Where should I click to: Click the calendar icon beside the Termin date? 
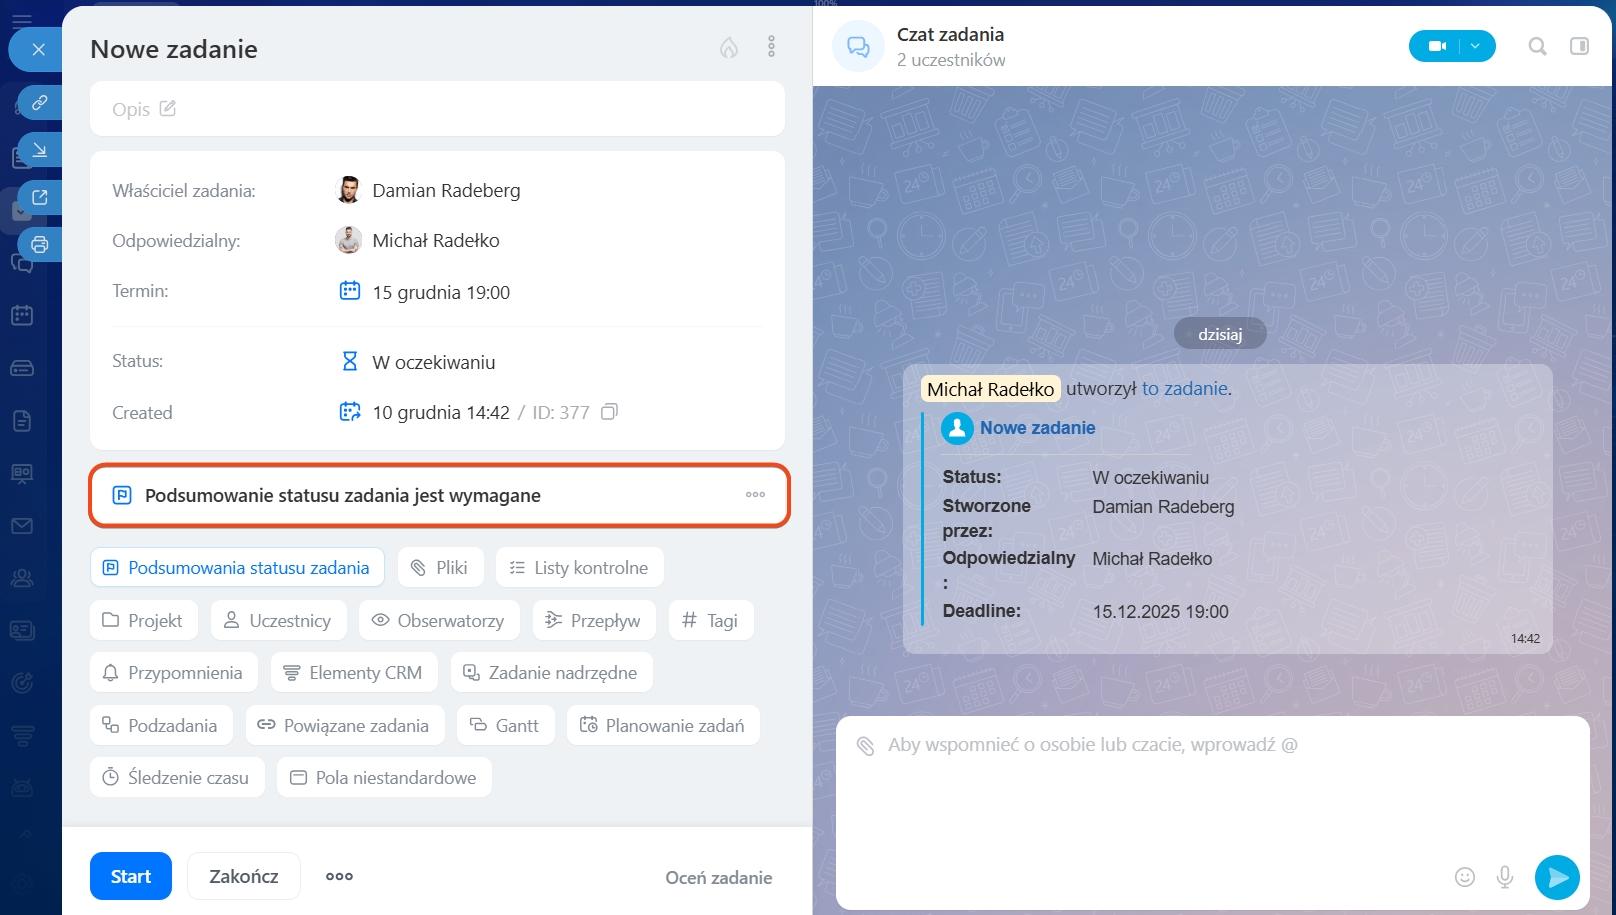pyautogui.click(x=350, y=291)
